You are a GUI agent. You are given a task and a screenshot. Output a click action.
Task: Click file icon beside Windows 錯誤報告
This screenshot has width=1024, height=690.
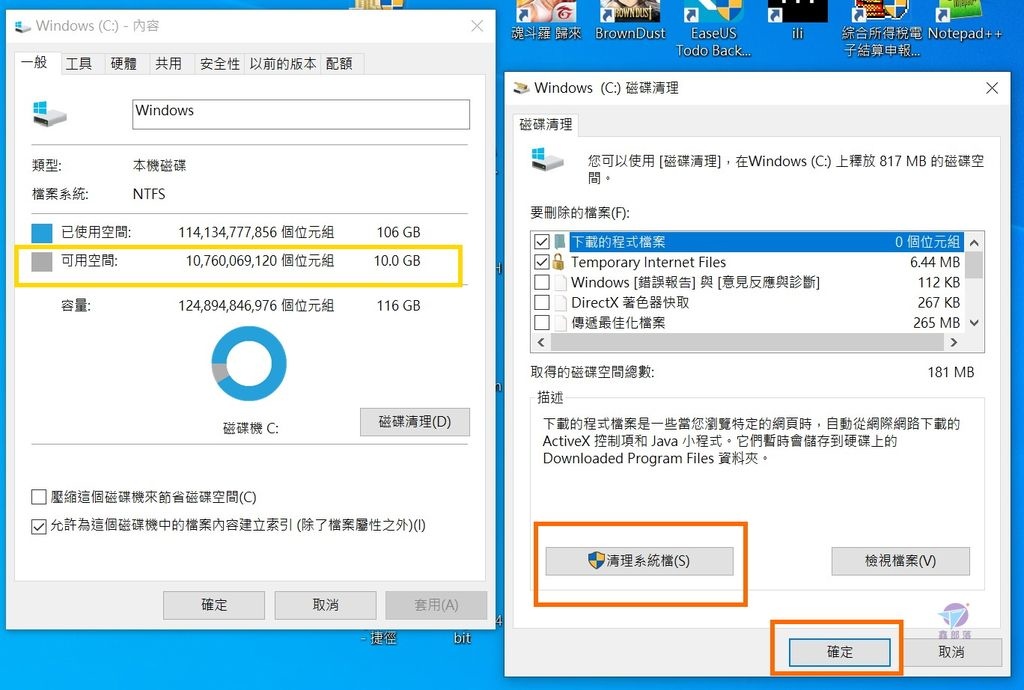pyautogui.click(x=560, y=282)
